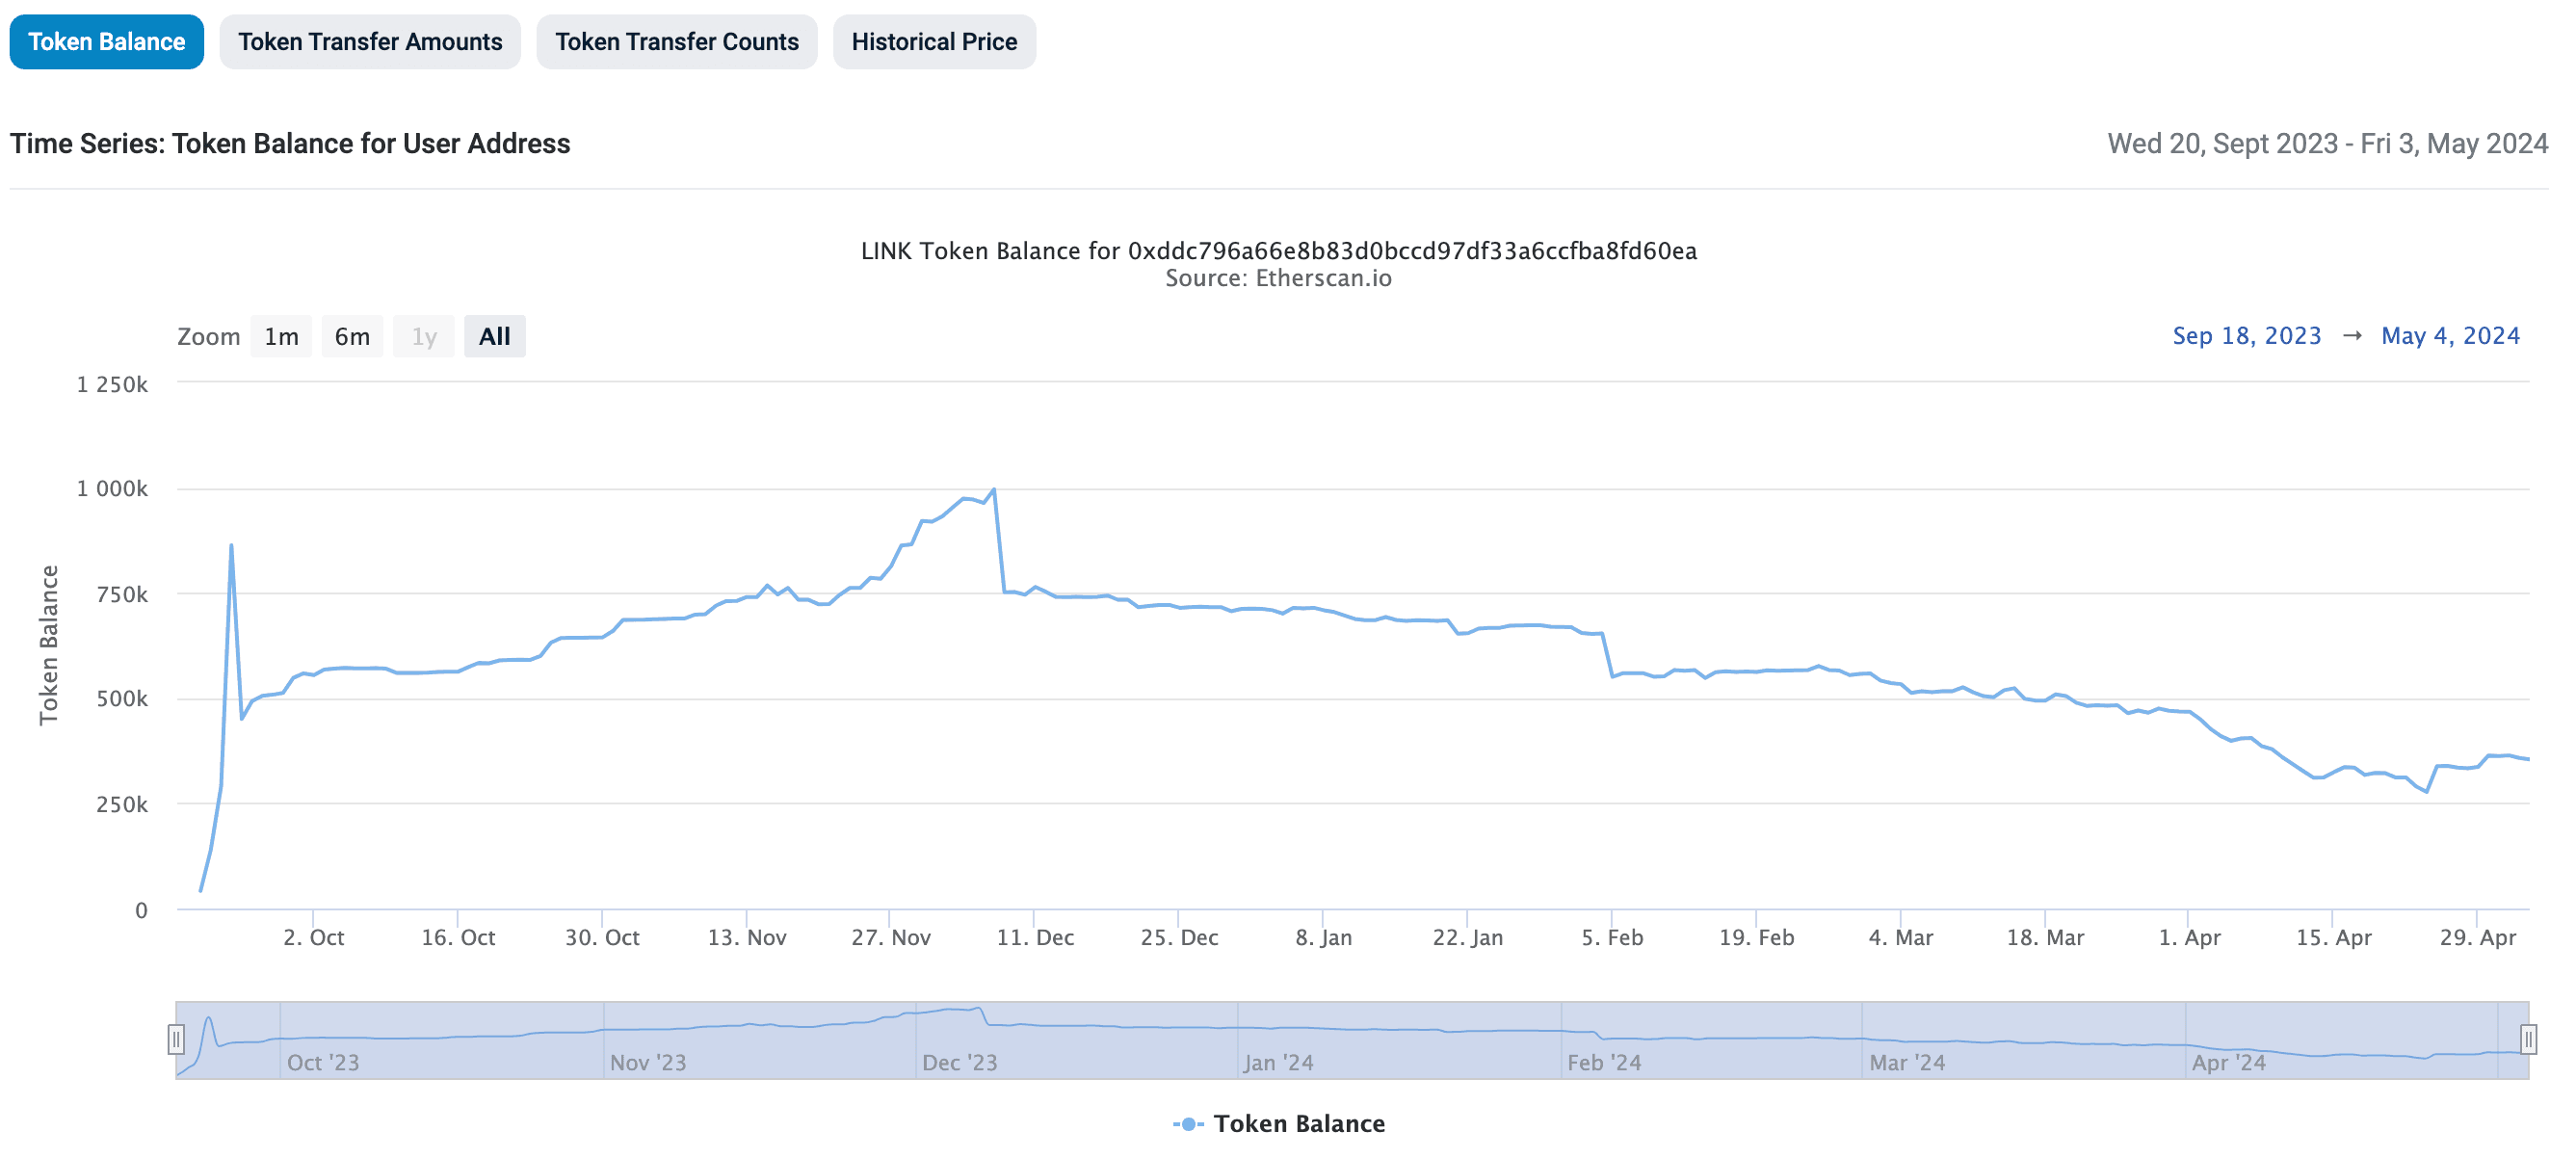Click the 5. Feb x-axis label
Screen dimensions: 2576x1158
pos(1612,937)
